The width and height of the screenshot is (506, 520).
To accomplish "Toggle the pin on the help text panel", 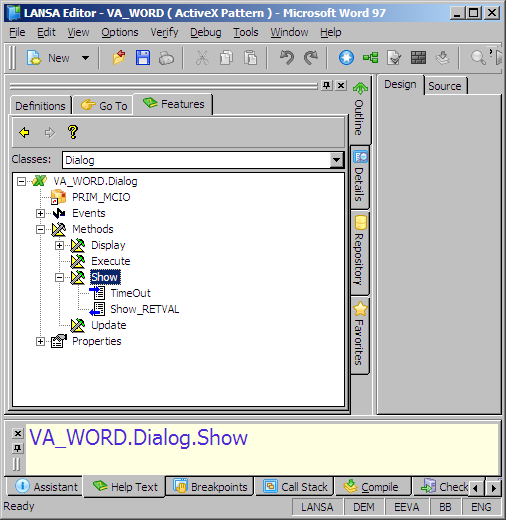I will tap(18, 448).
